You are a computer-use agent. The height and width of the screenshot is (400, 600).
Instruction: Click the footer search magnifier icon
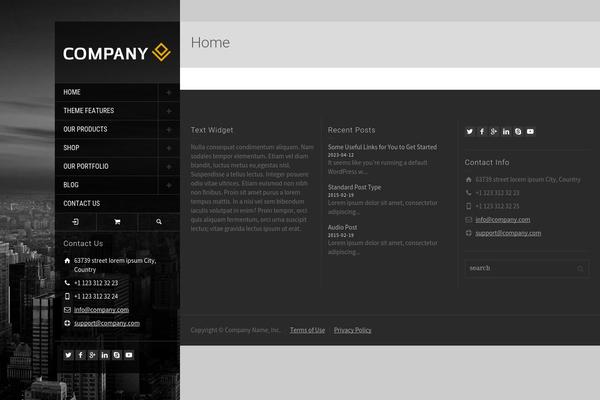[580, 268]
